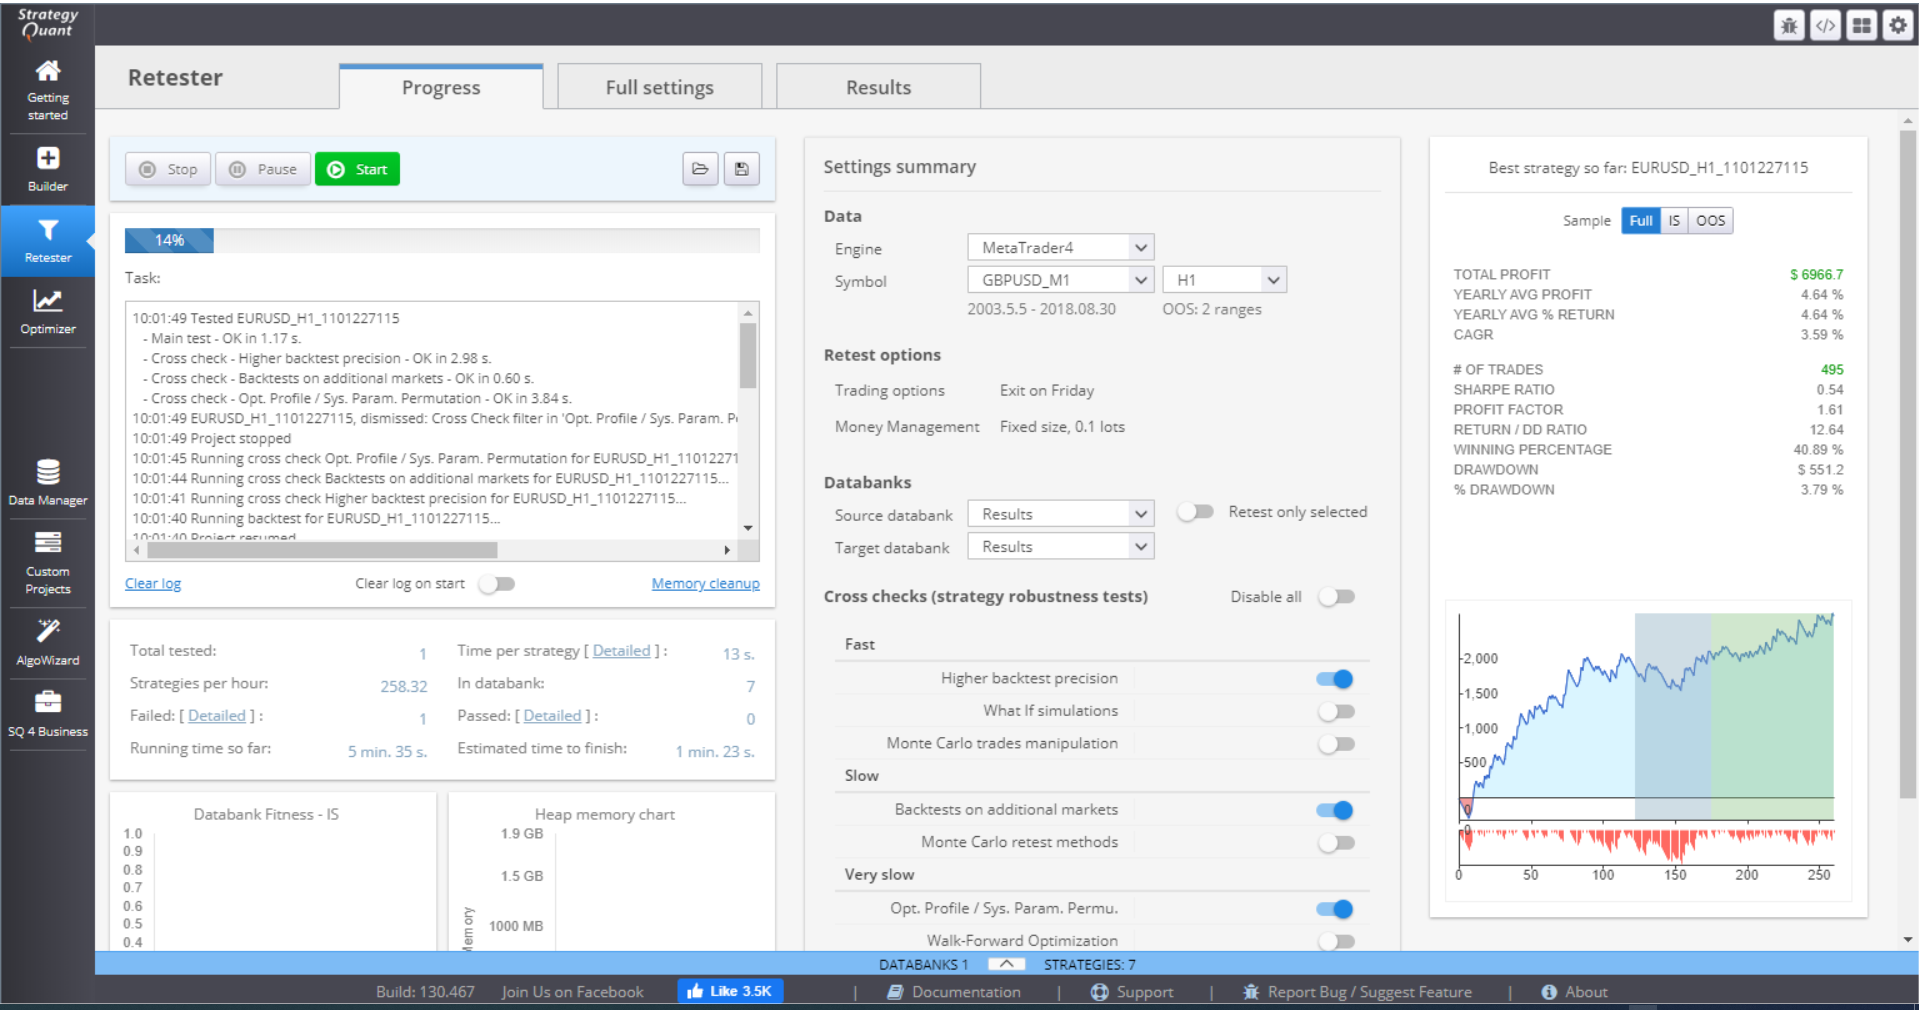
Task: Open Custom Projects module
Action: coord(48,562)
